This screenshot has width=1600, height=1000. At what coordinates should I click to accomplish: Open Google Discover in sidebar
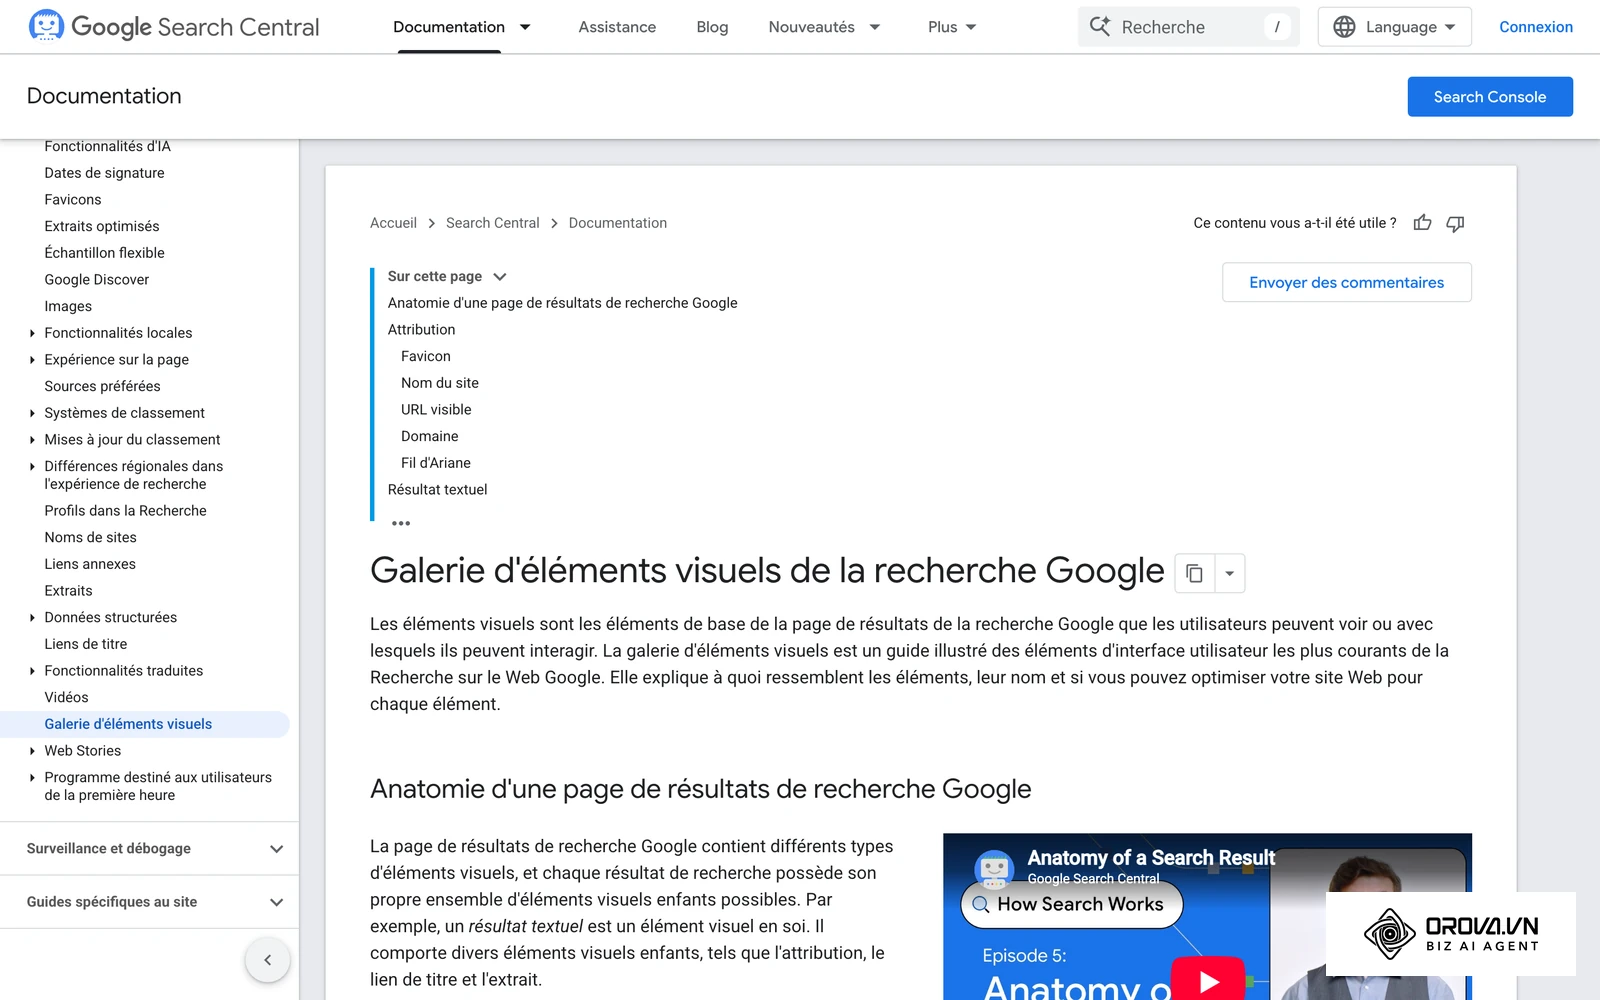[x=97, y=280]
